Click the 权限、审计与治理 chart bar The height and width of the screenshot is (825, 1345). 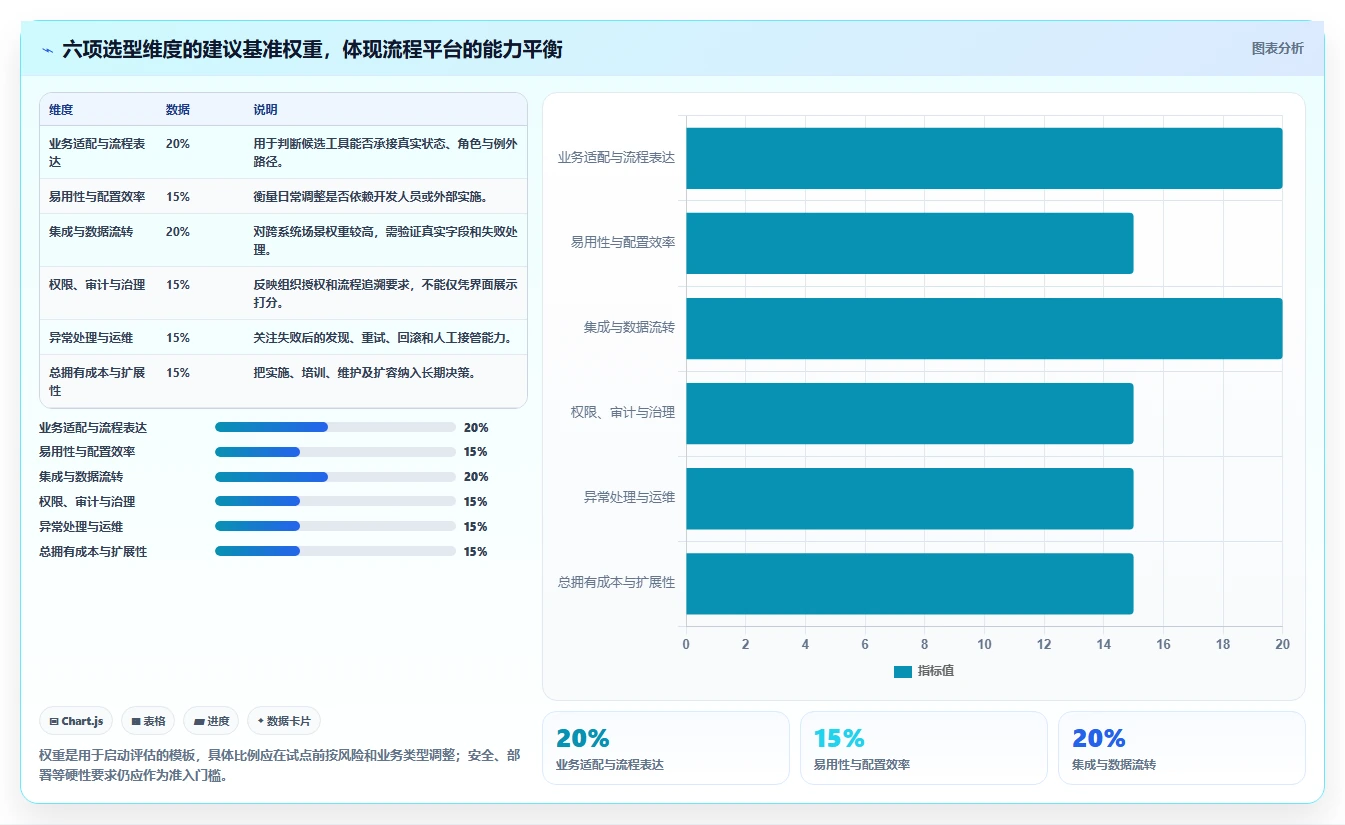pyautogui.click(x=909, y=413)
